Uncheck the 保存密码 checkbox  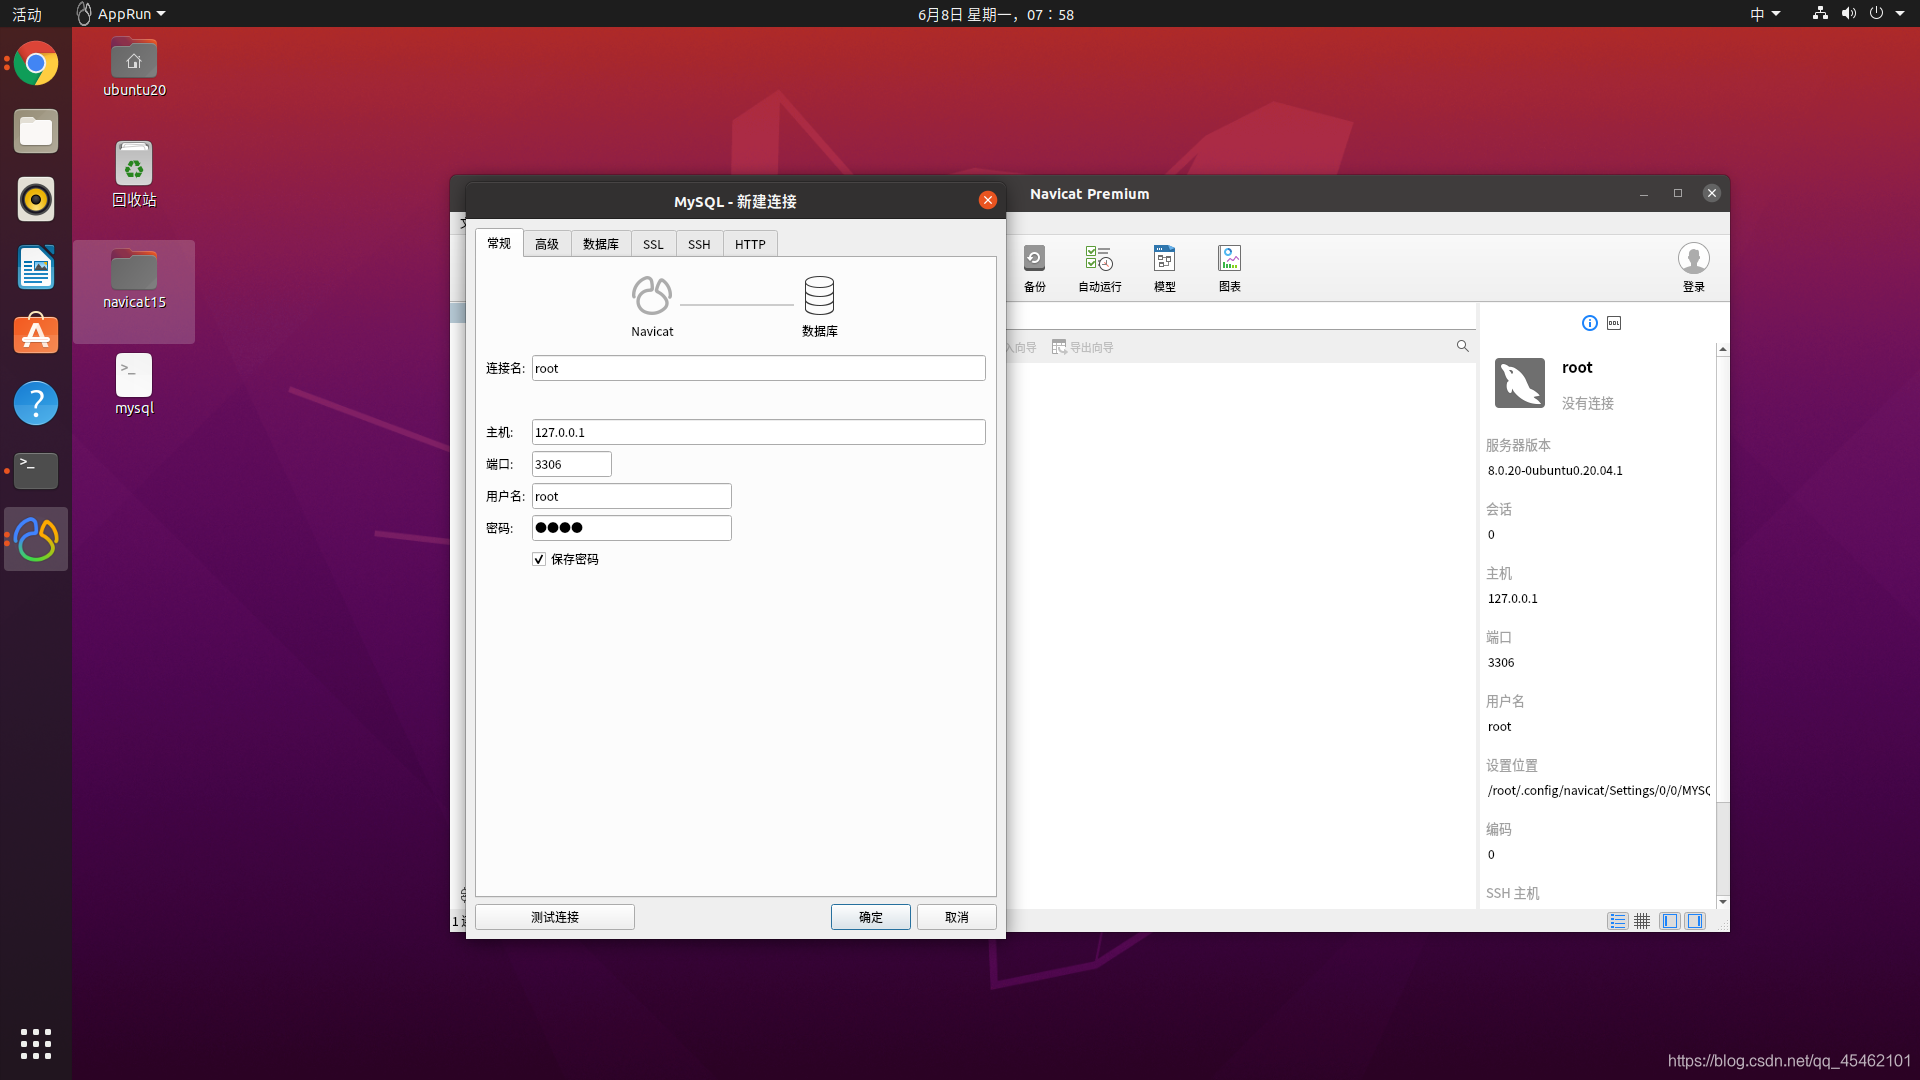pyautogui.click(x=539, y=559)
